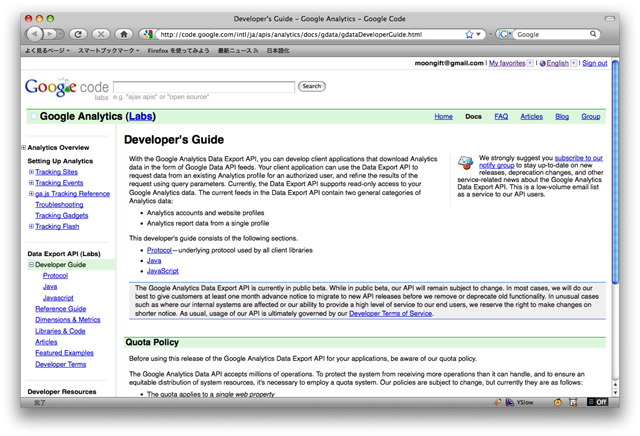Open the JavaScript link in the section list
Viewport: 640px width, 436px height.
(163, 271)
